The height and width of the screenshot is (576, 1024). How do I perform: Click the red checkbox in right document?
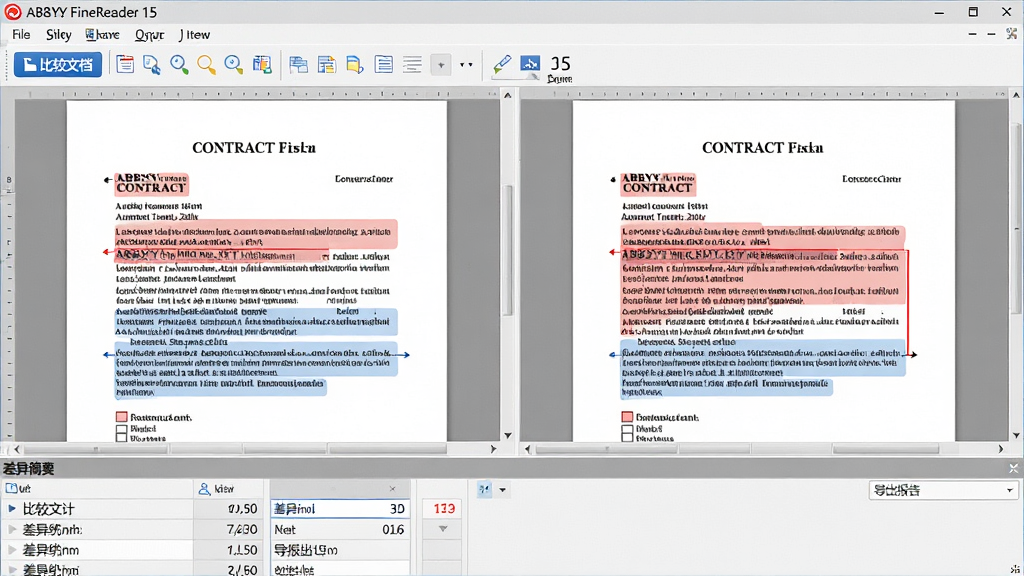click(628, 417)
